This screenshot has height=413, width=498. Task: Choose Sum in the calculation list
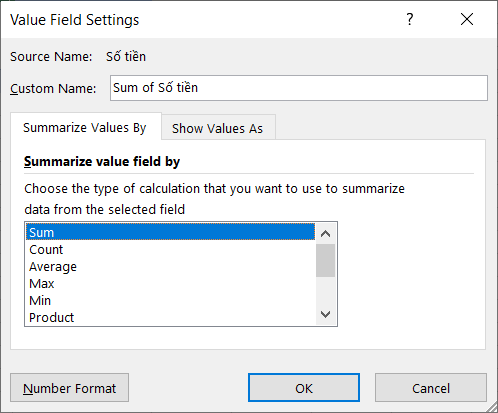click(x=170, y=232)
